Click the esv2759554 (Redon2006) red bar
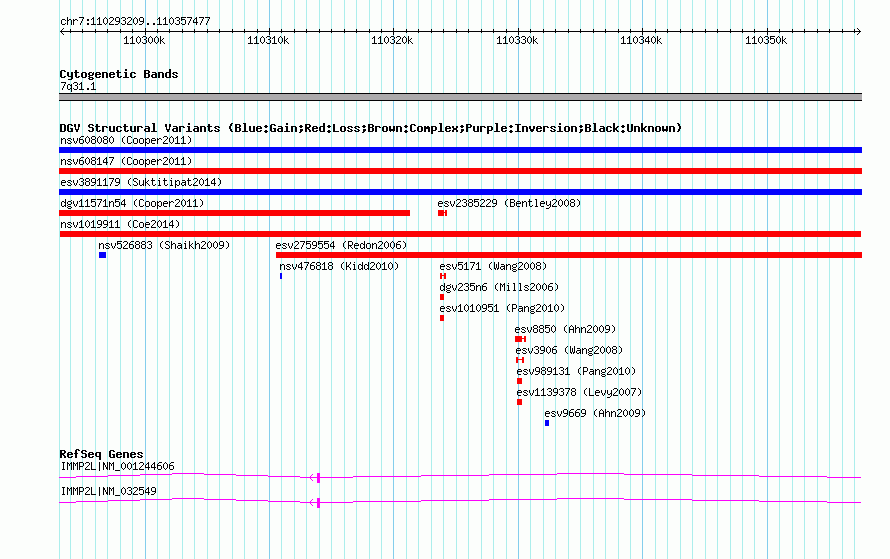This screenshot has height=559, width=890. (x=569, y=255)
